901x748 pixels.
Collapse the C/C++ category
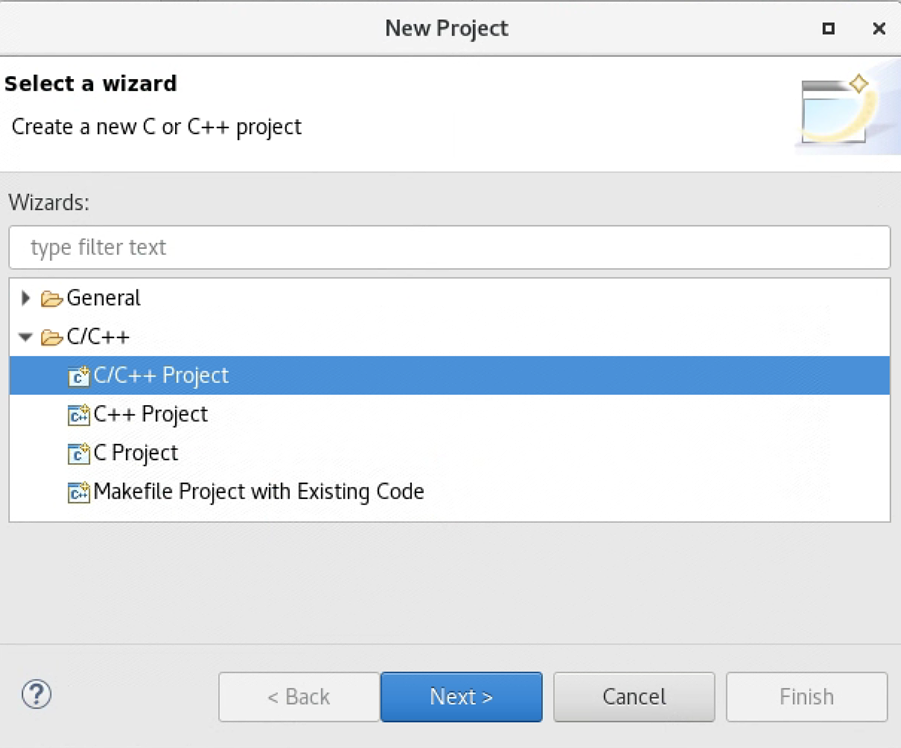click(25, 337)
